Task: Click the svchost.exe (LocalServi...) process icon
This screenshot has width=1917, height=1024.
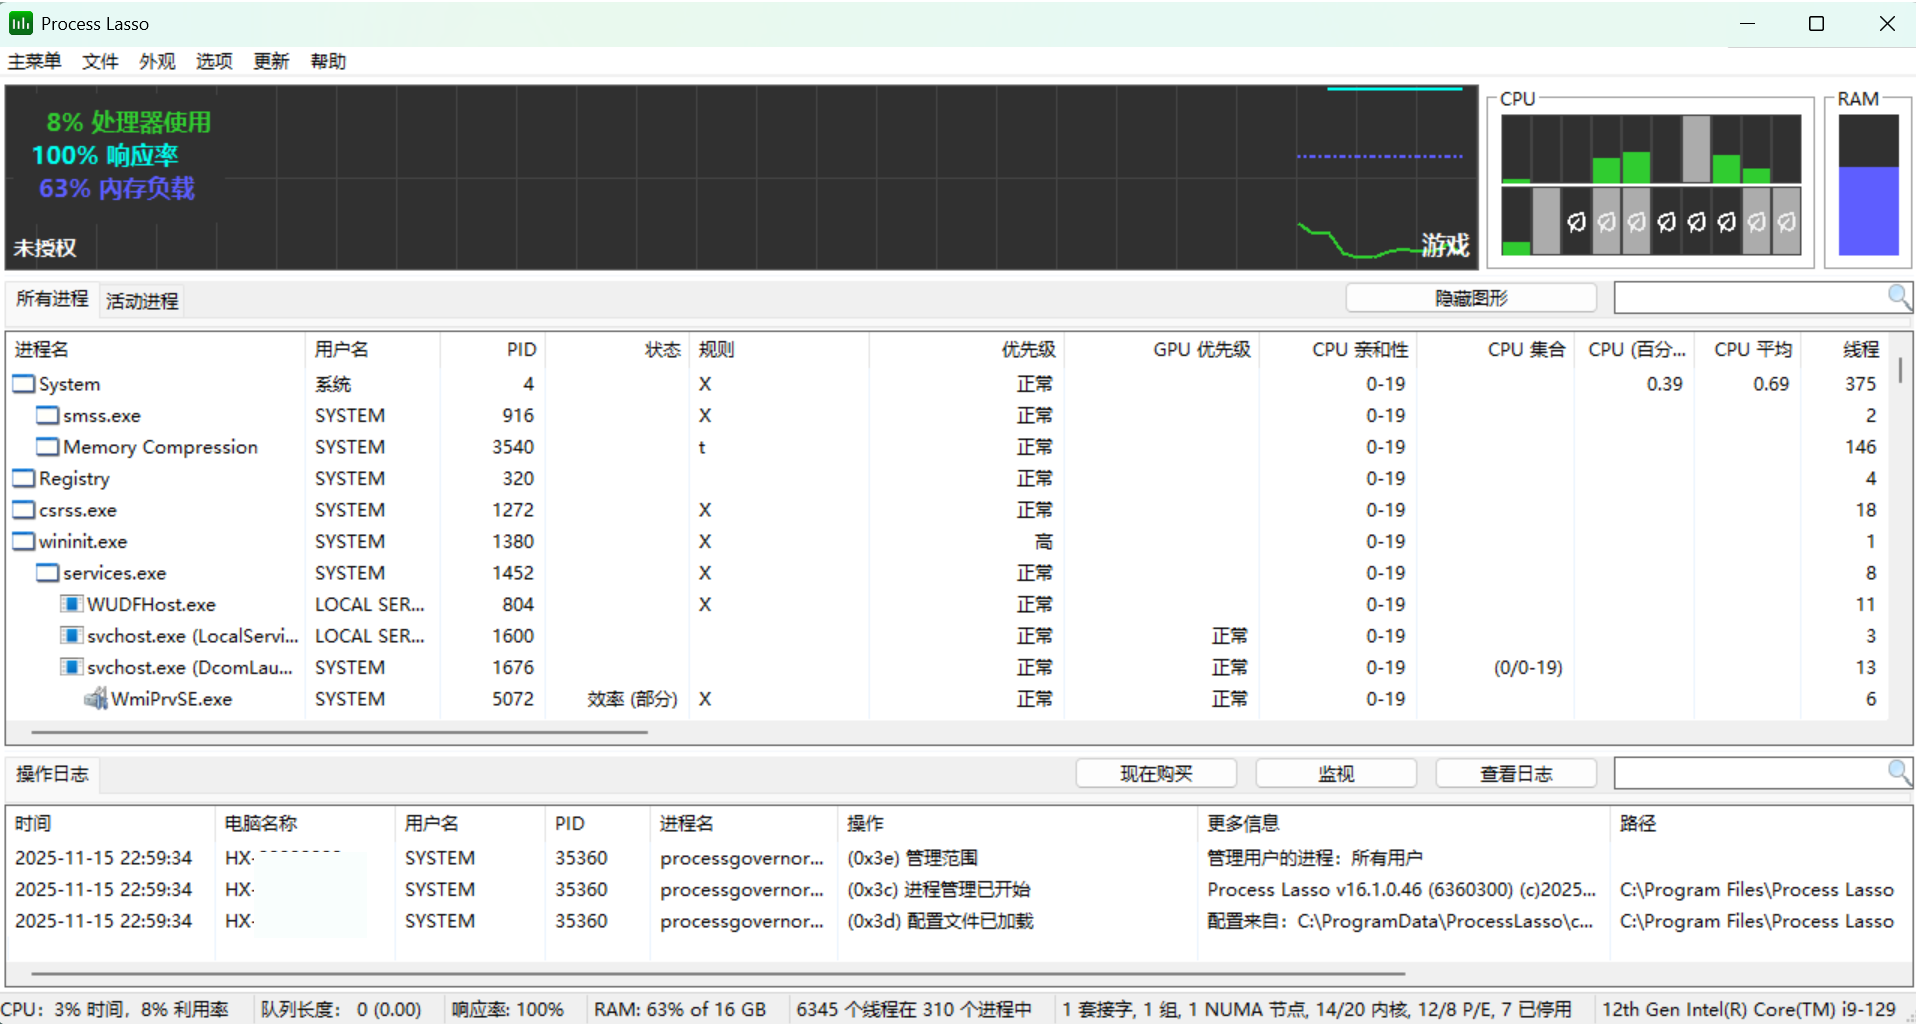Action: (x=71, y=635)
